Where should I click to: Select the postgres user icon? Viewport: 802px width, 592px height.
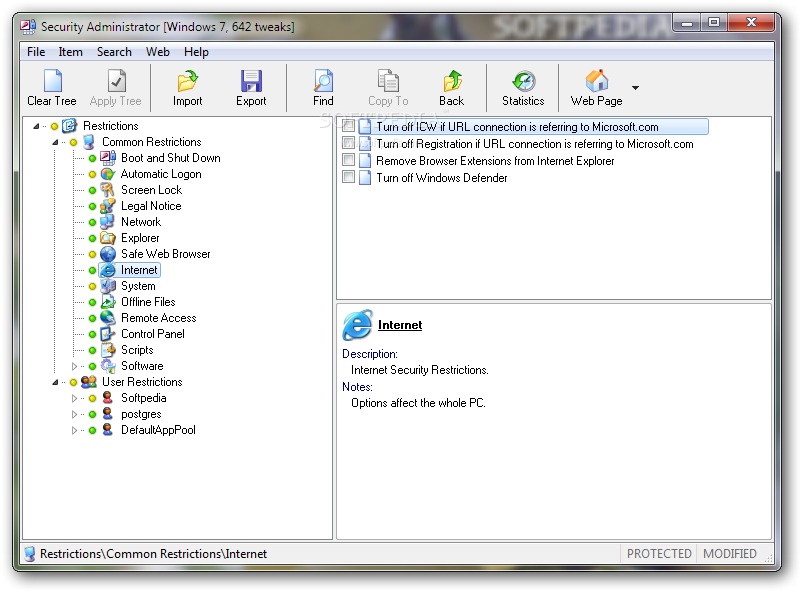108,413
